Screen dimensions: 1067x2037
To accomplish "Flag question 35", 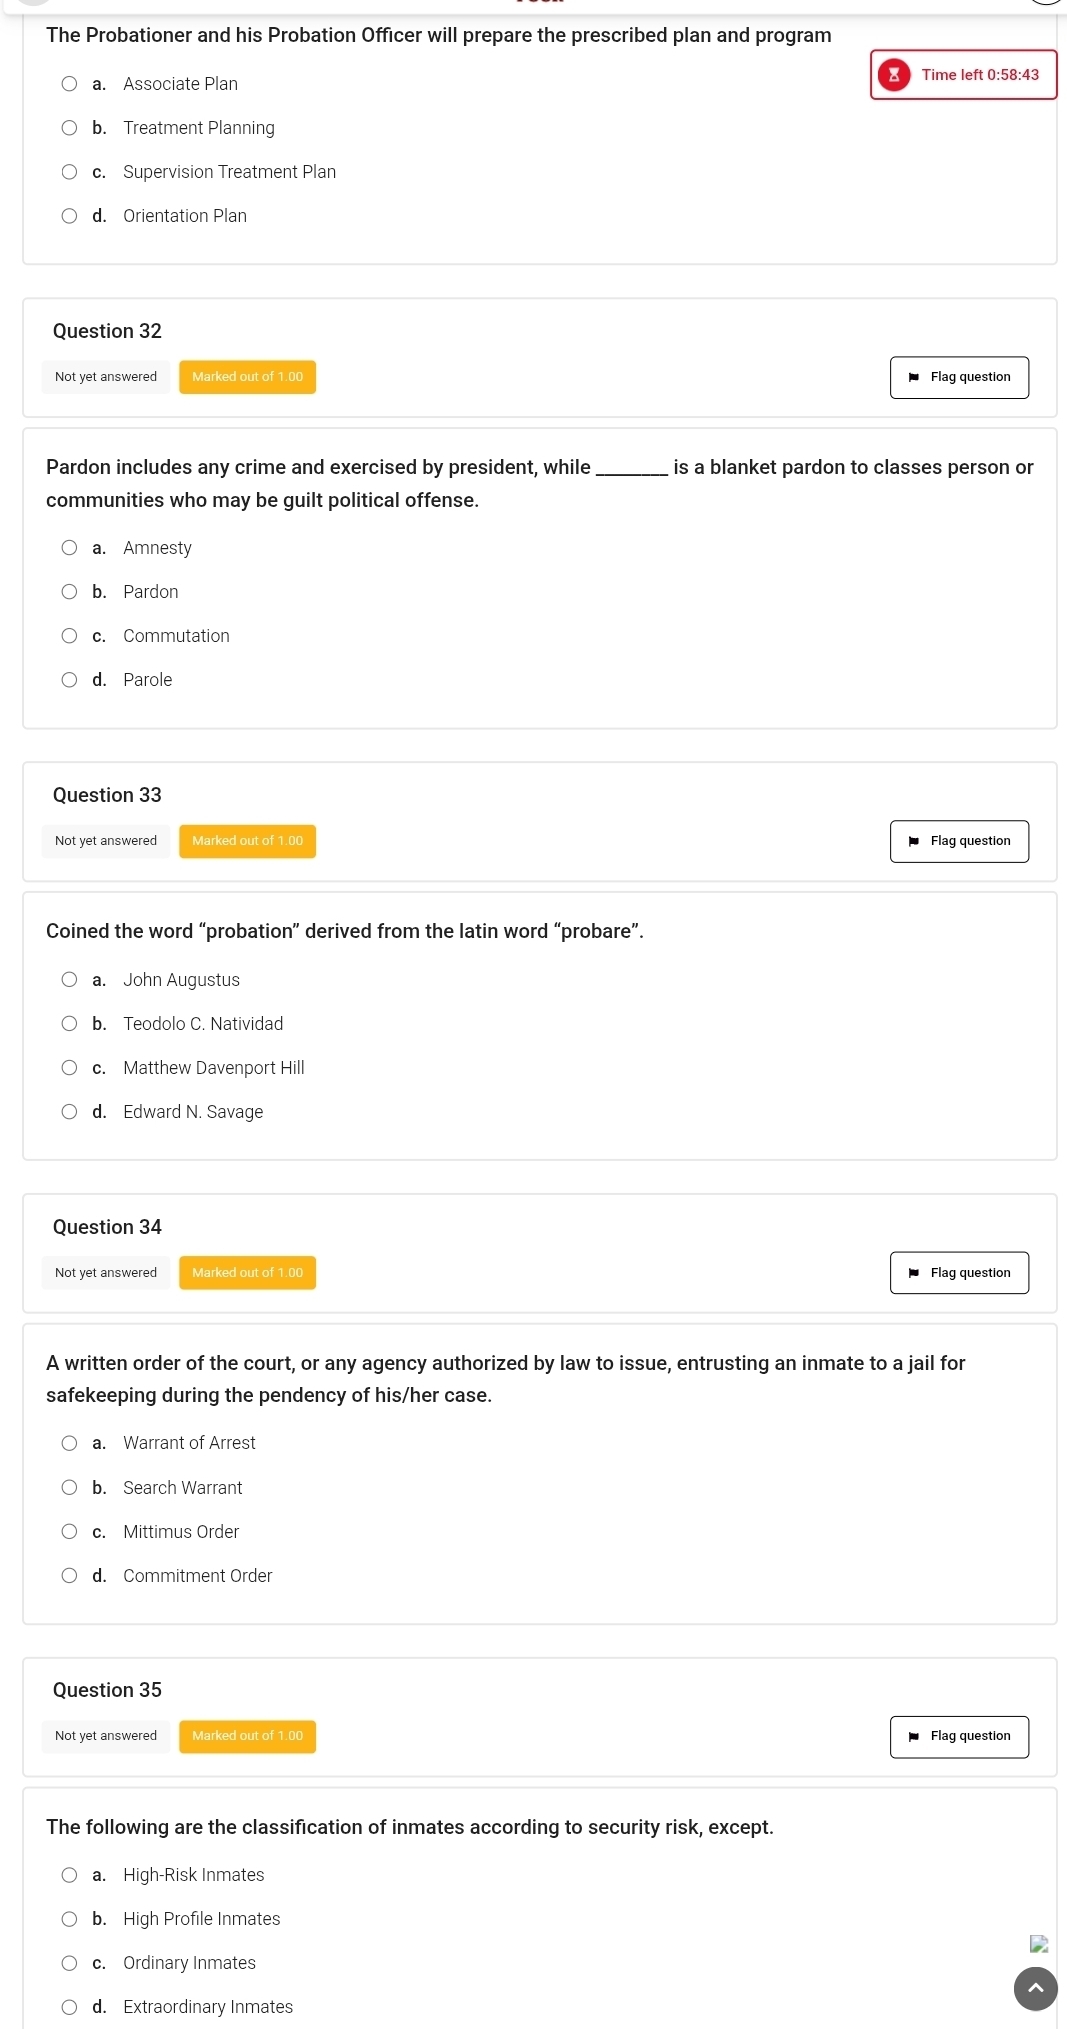I will point(958,1736).
